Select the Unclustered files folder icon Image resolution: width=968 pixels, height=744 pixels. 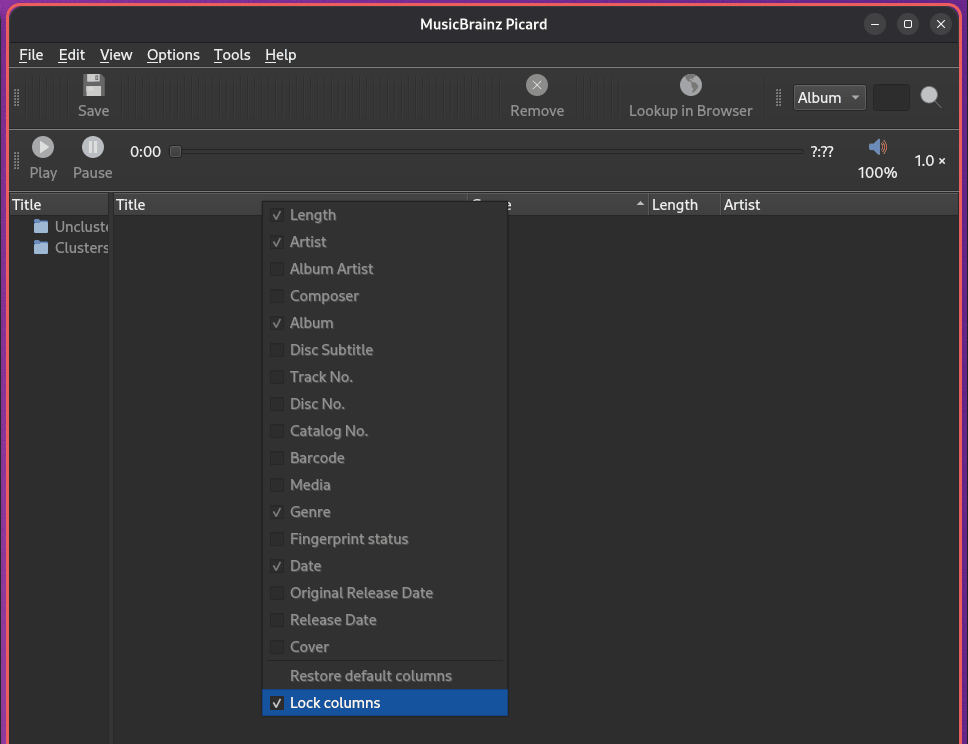41,226
